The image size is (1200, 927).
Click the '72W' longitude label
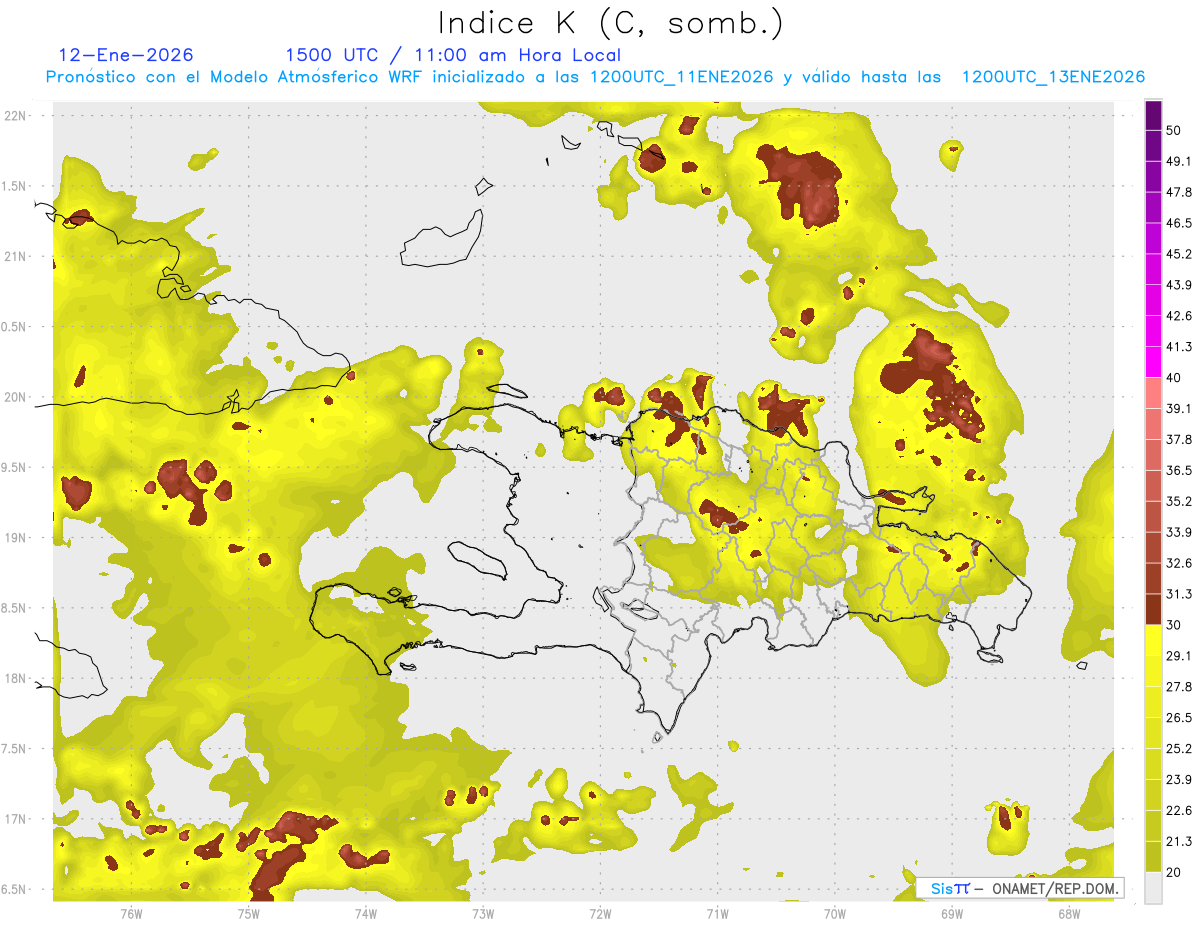tap(600, 914)
